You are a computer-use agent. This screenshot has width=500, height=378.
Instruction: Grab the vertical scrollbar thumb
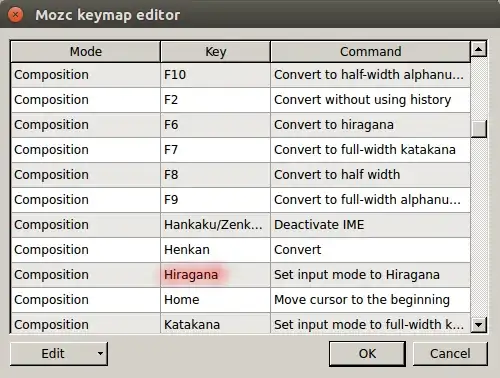479,129
